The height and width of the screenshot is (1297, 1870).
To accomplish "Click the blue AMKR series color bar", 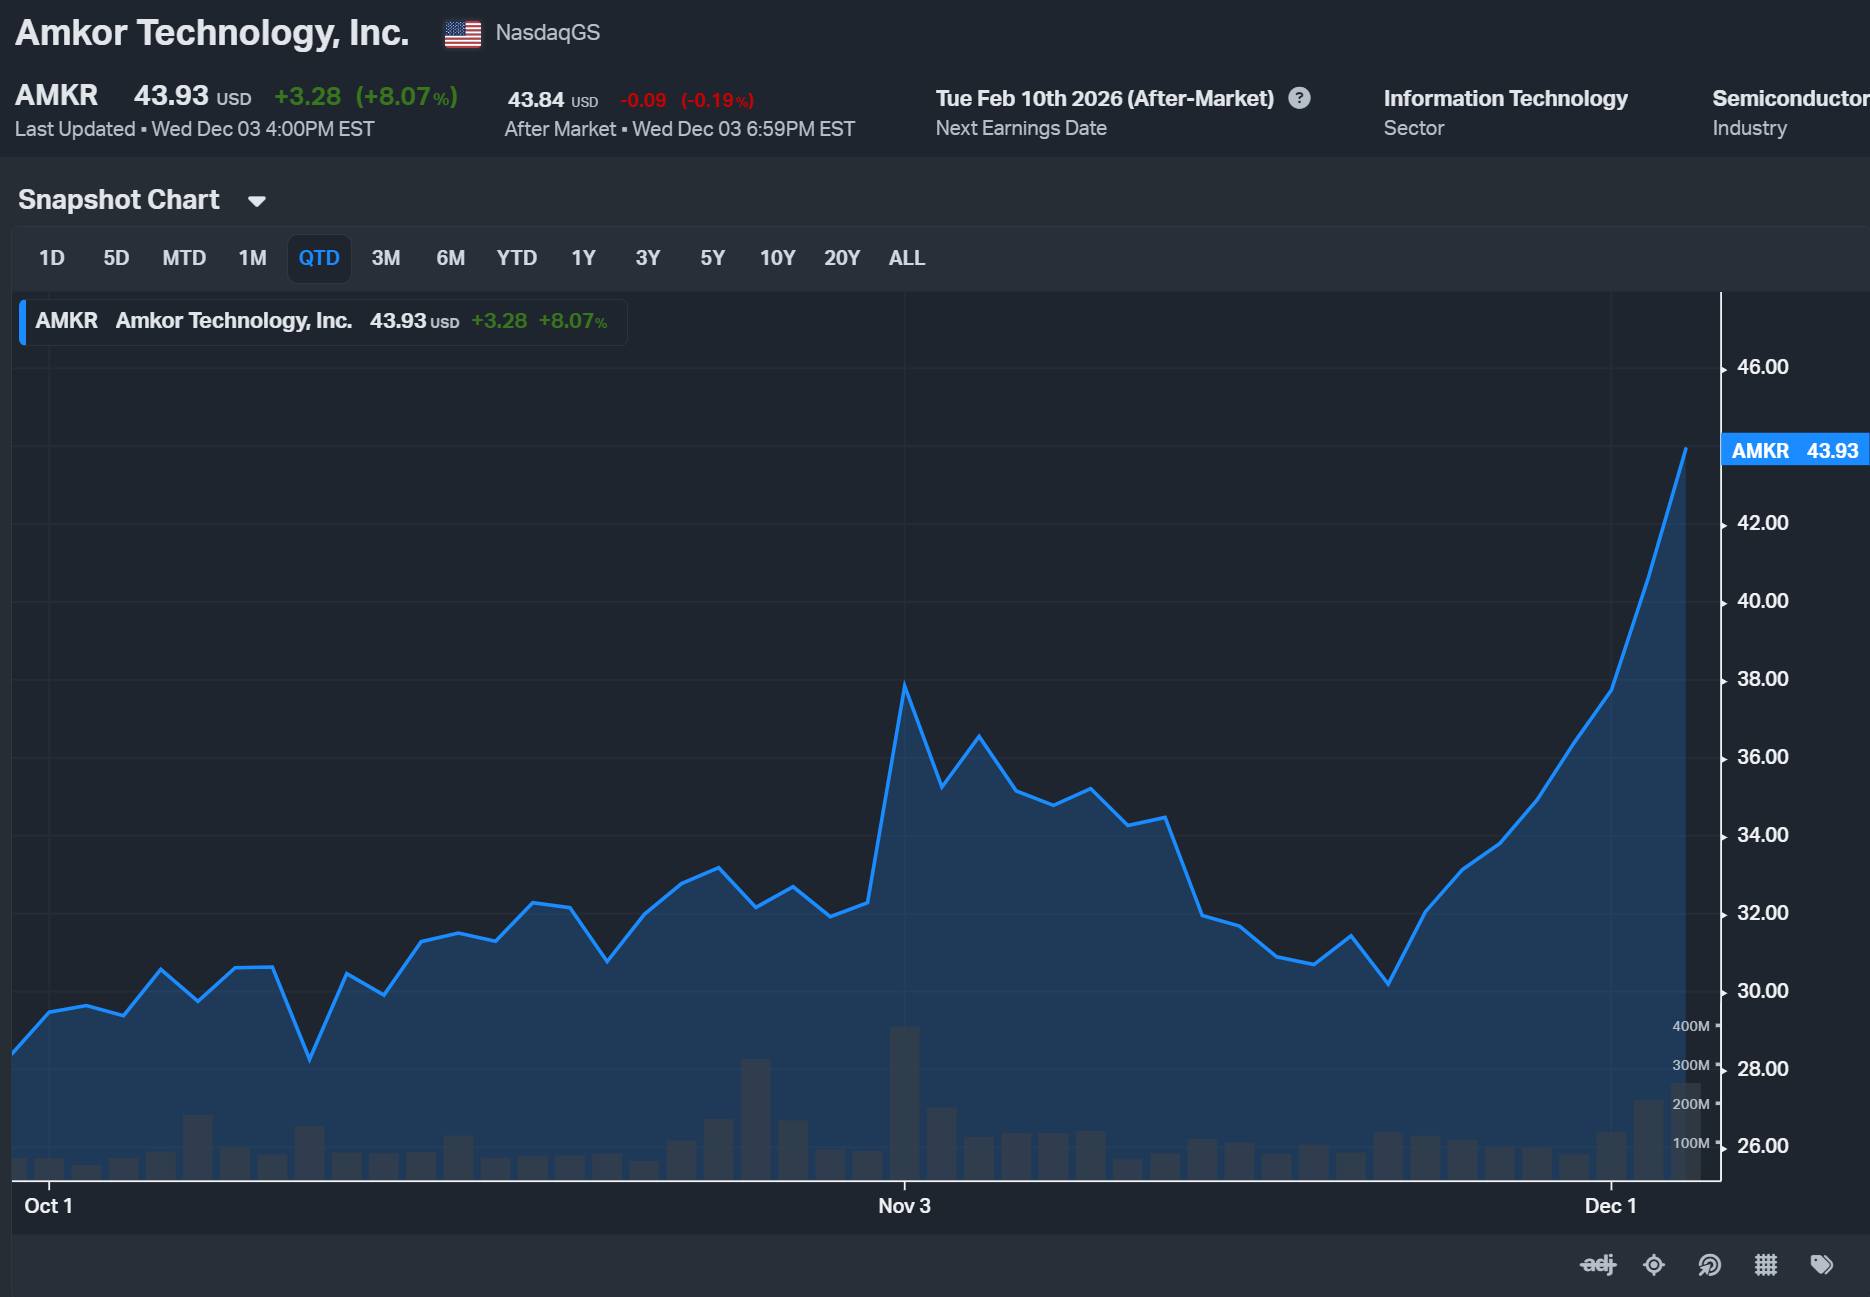I will tap(22, 322).
